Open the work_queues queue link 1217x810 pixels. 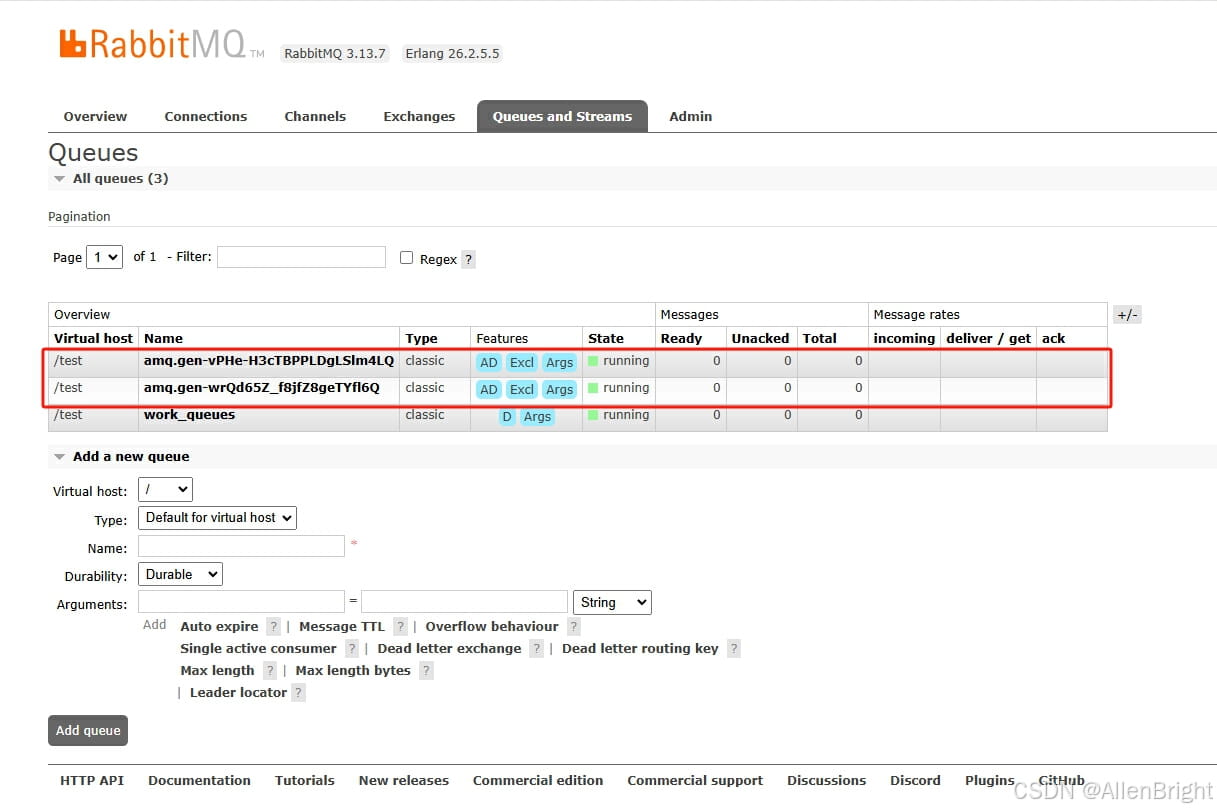189,415
